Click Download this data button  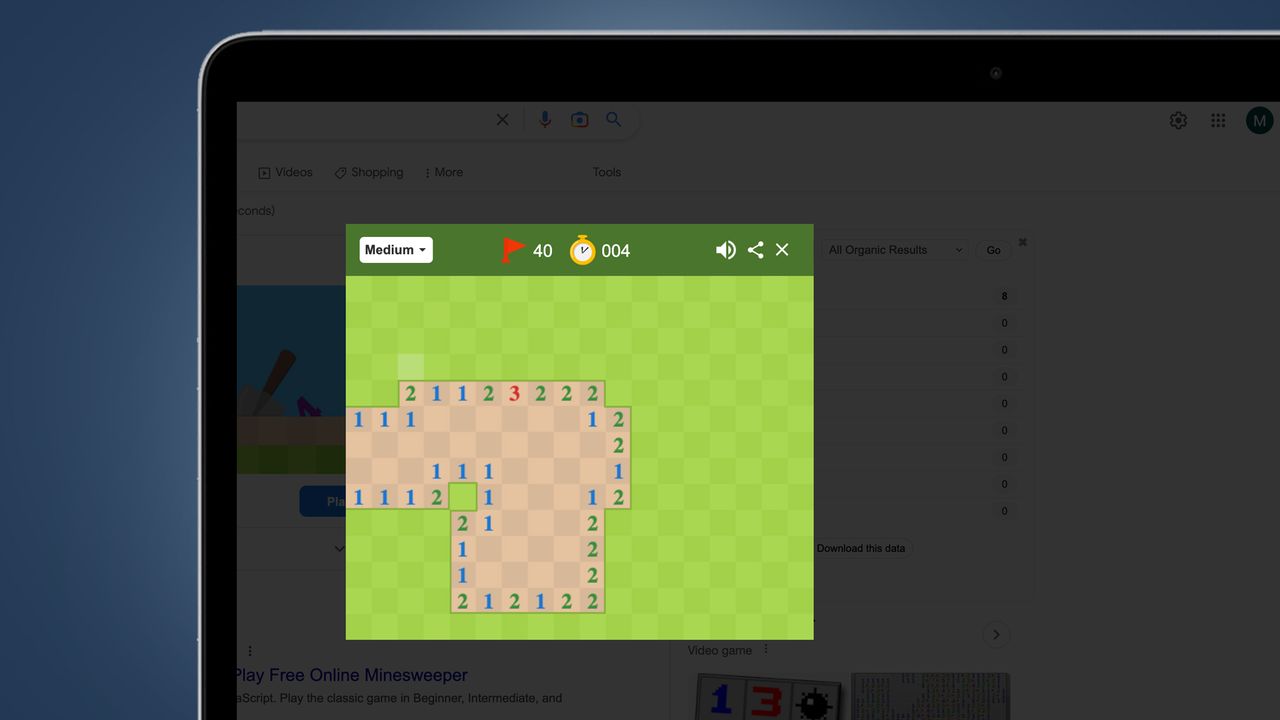coord(861,548)
